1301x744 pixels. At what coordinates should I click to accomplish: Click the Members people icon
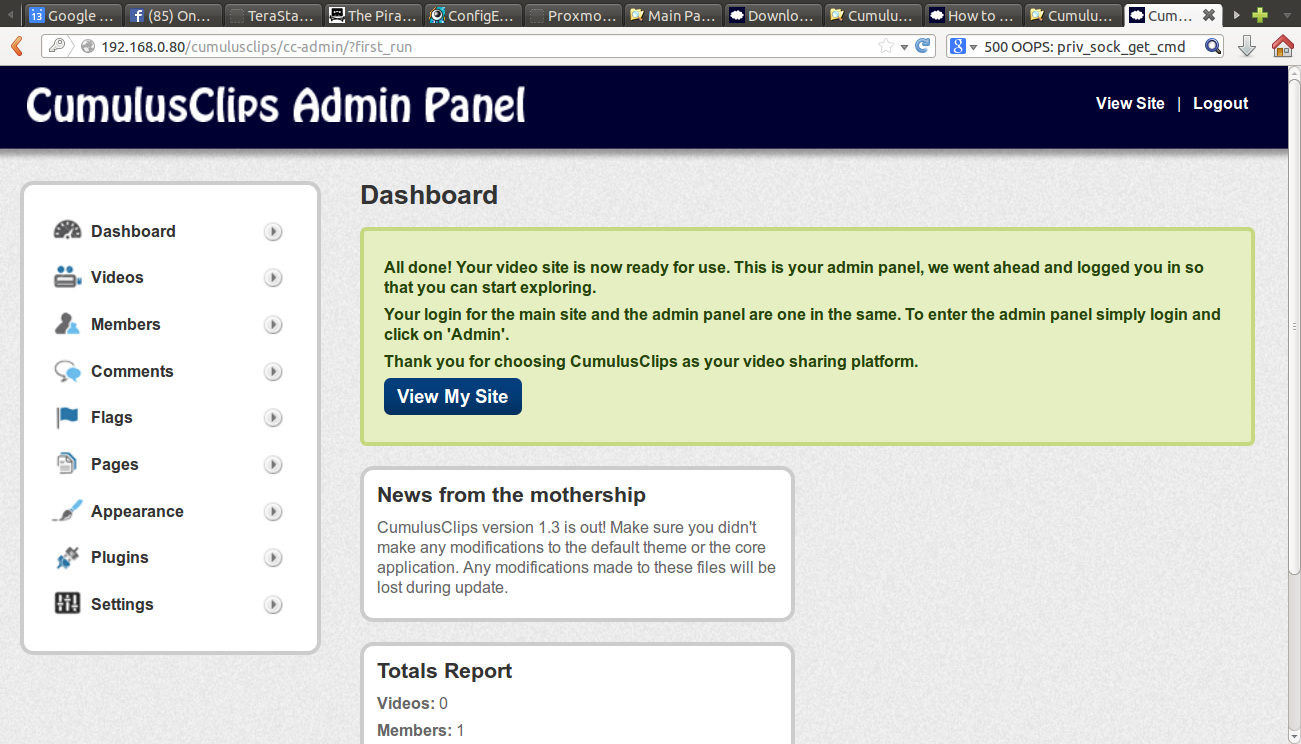pyautogui.click(x=67, y=324)
